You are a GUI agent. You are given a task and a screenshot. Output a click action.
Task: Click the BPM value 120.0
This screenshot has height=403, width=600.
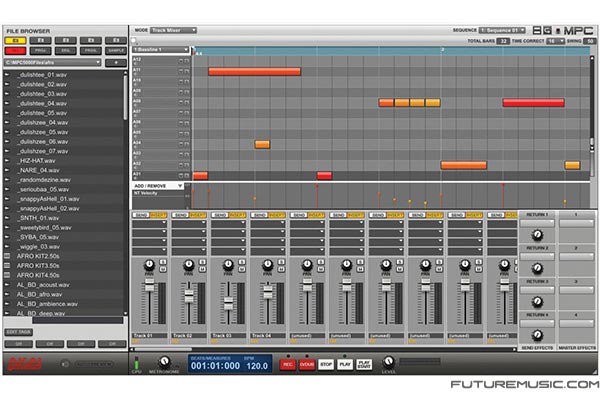coord(257,366)
